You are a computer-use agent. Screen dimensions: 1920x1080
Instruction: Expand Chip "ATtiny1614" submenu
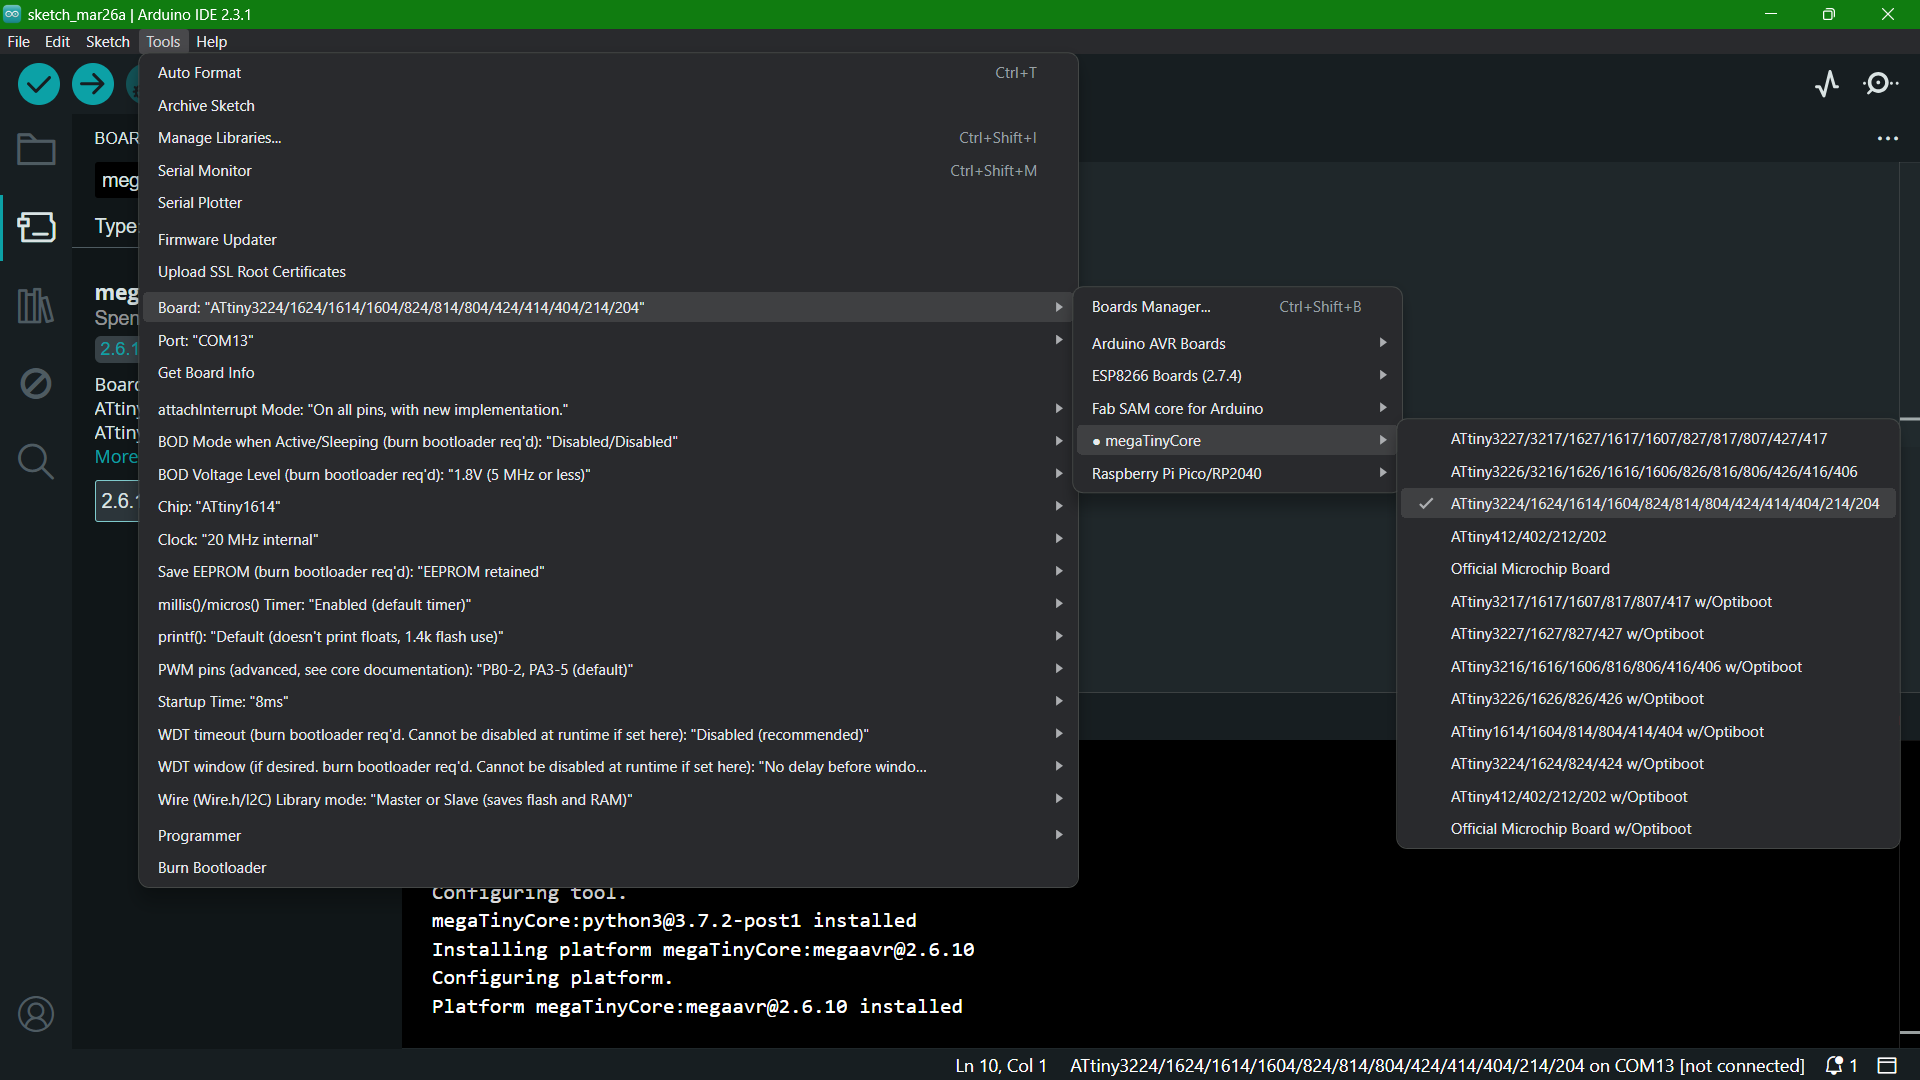pos(608,507)
